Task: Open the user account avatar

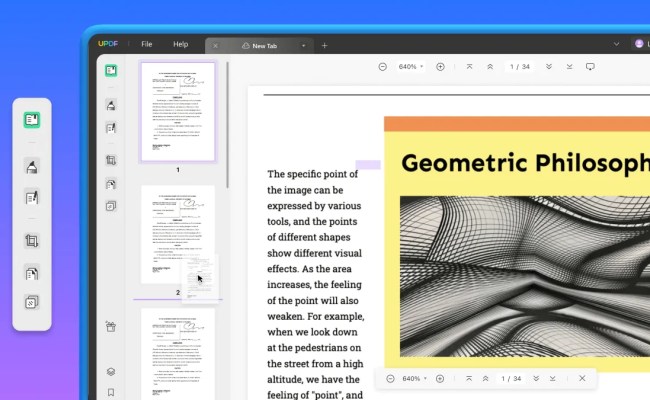Action: click(x=639, y=44)
